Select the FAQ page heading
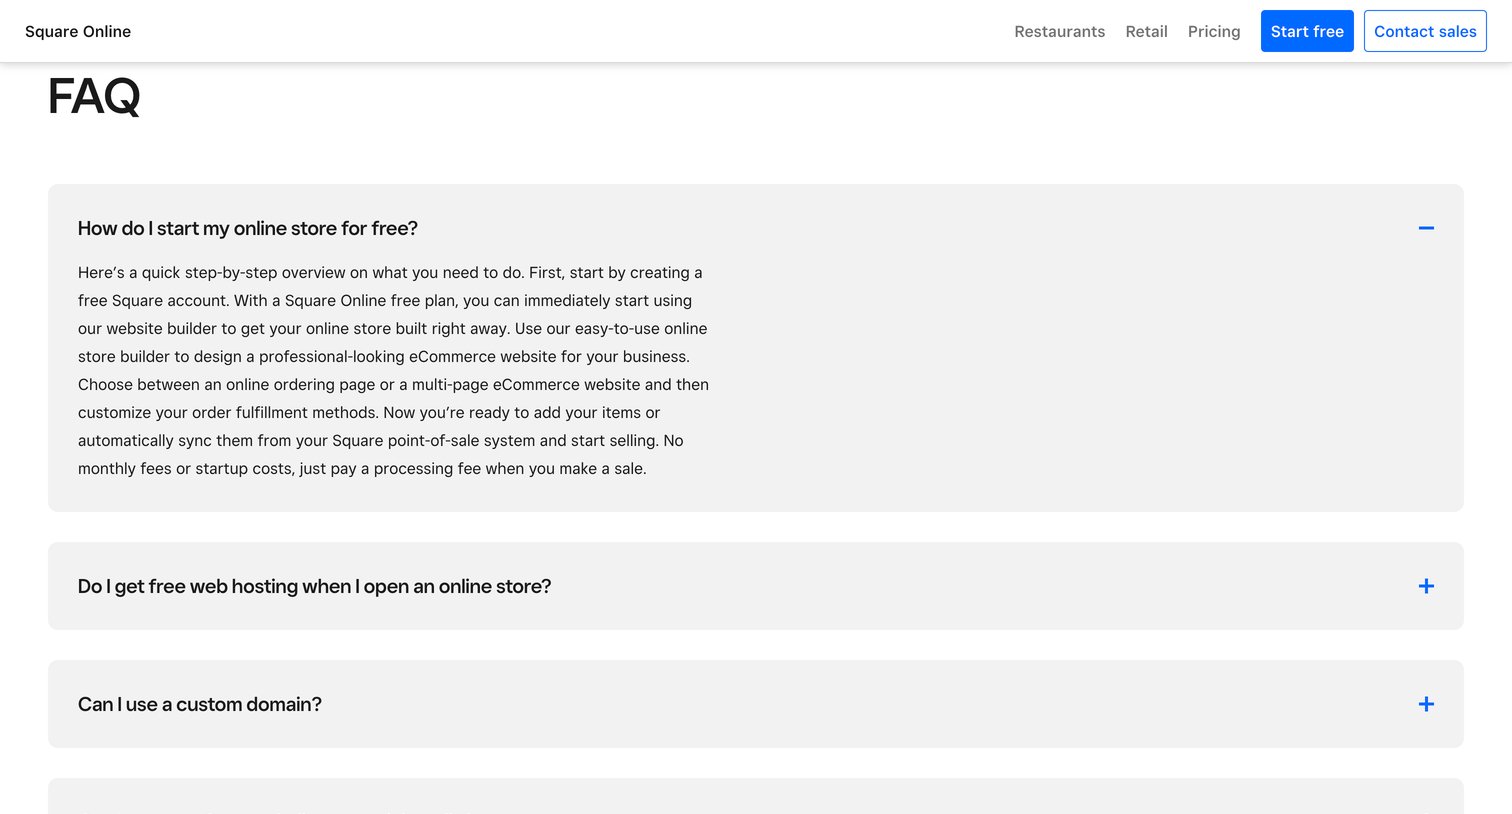Screen dimensions: 1512x814 [94, 97]
